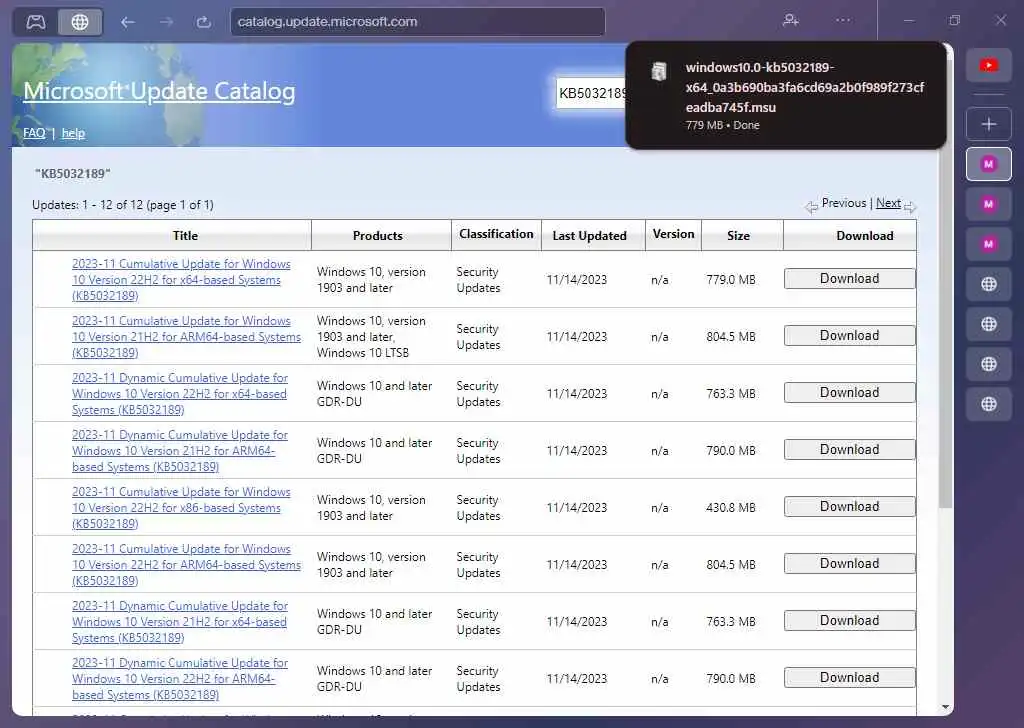
Task: Download 21H2 ARM64 dynamic update 790.0 MB
Action: pos(850,449)
